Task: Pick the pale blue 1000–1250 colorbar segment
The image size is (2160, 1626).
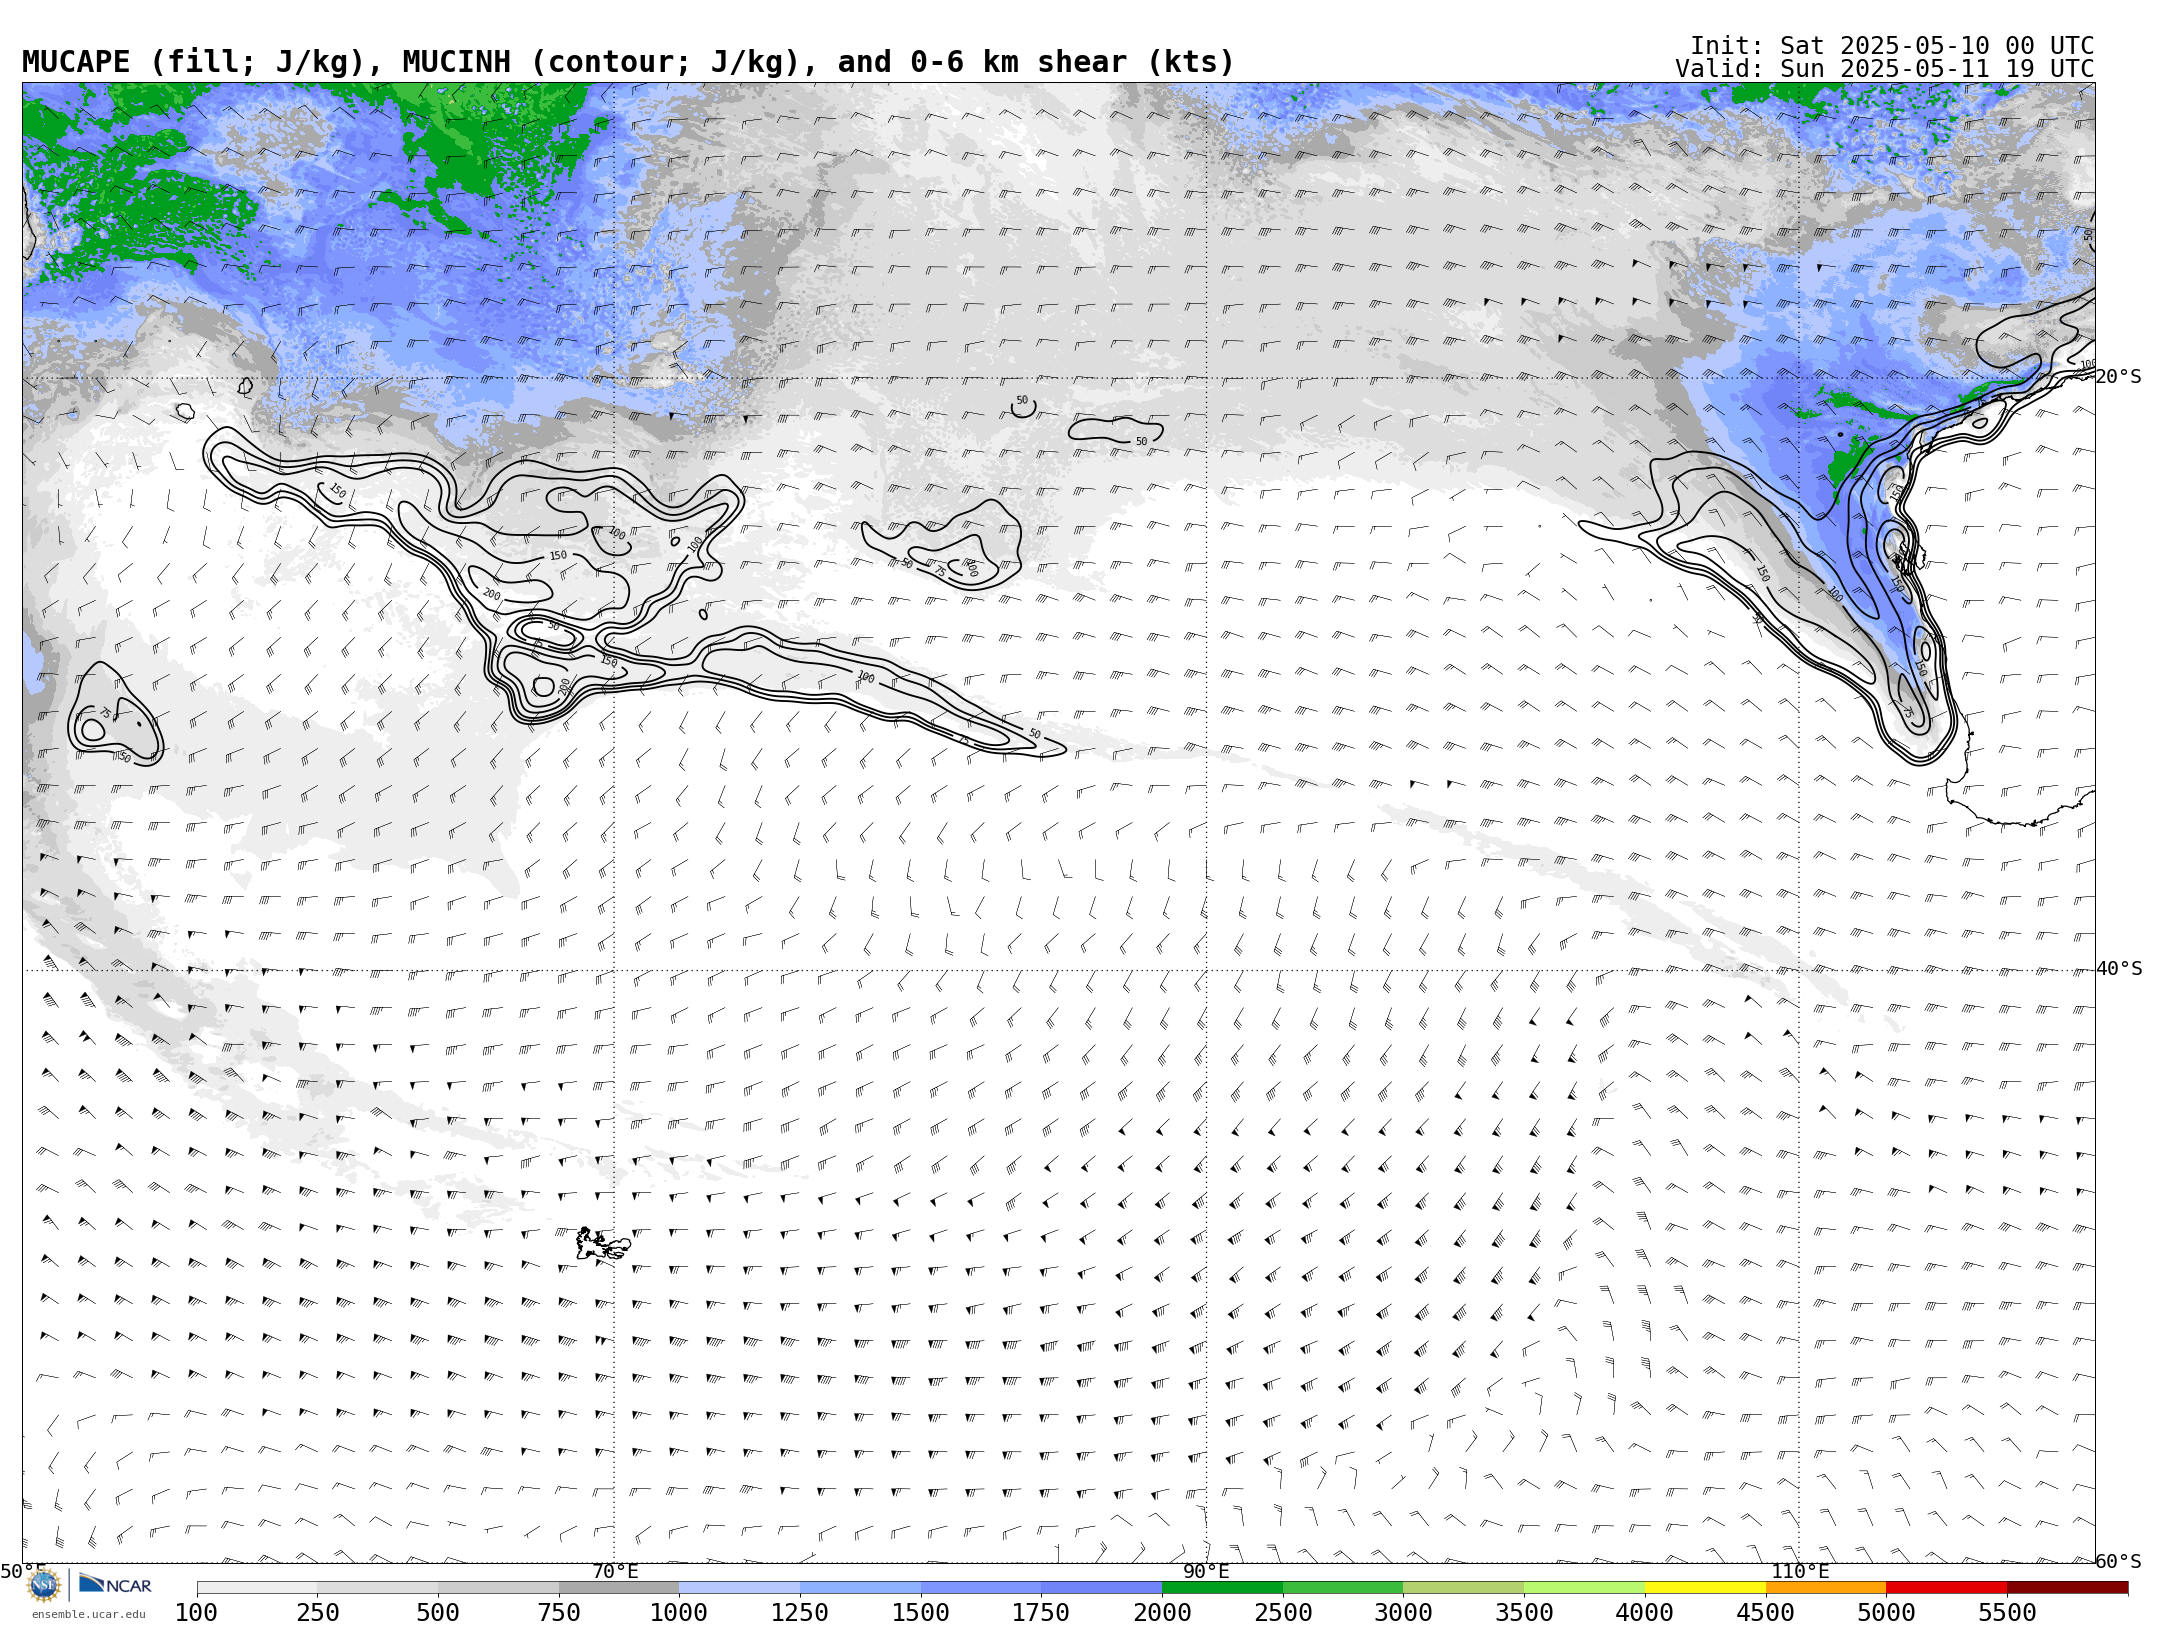Action: click(x=739, y=1588)
